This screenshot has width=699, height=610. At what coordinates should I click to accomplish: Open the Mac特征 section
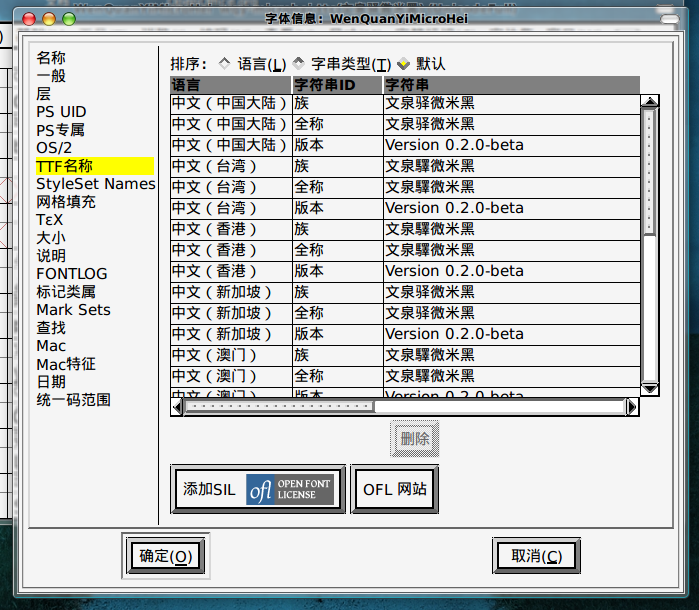(66, 364)
